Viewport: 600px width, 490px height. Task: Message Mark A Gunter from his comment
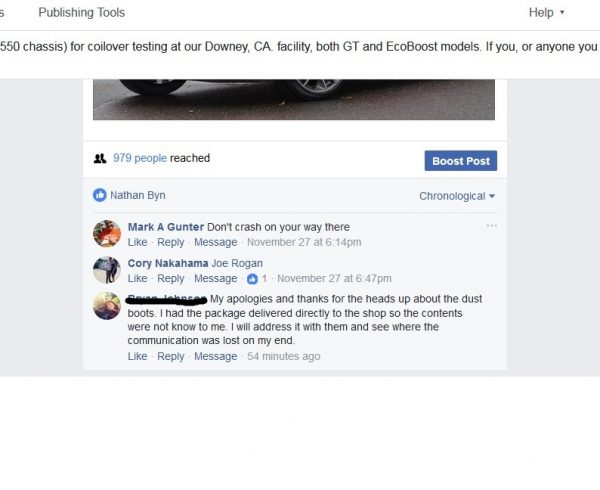click(215, 242)
